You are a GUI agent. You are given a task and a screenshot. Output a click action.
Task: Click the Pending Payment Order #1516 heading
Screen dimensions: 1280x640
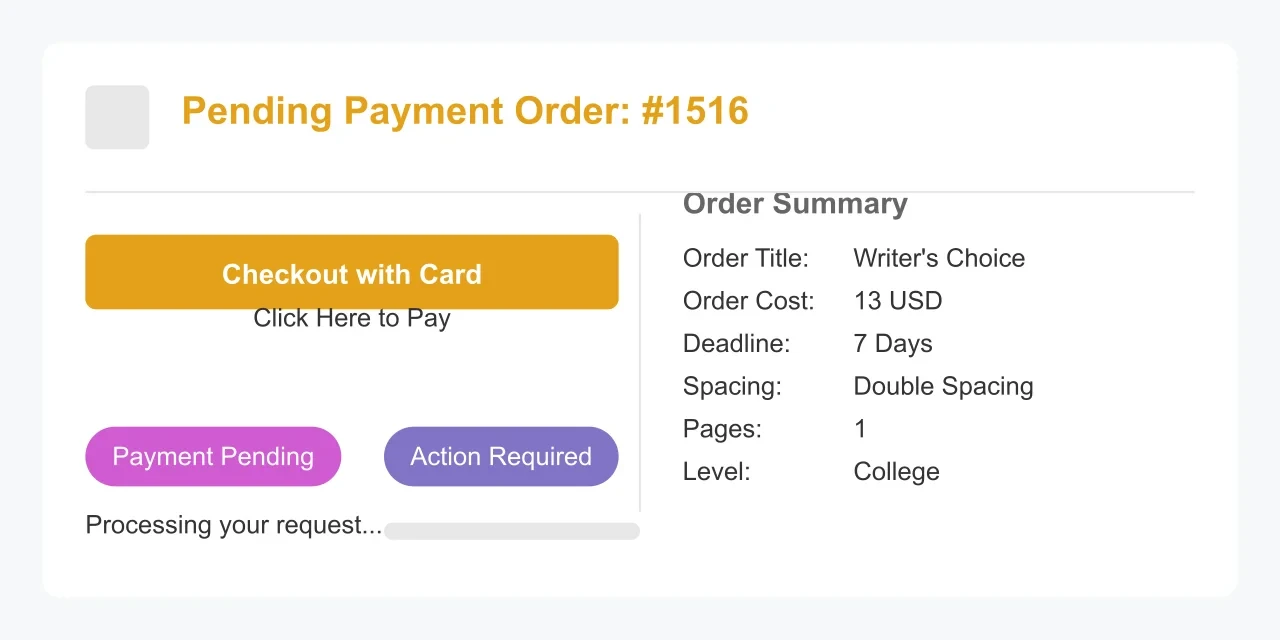[465, 111]
